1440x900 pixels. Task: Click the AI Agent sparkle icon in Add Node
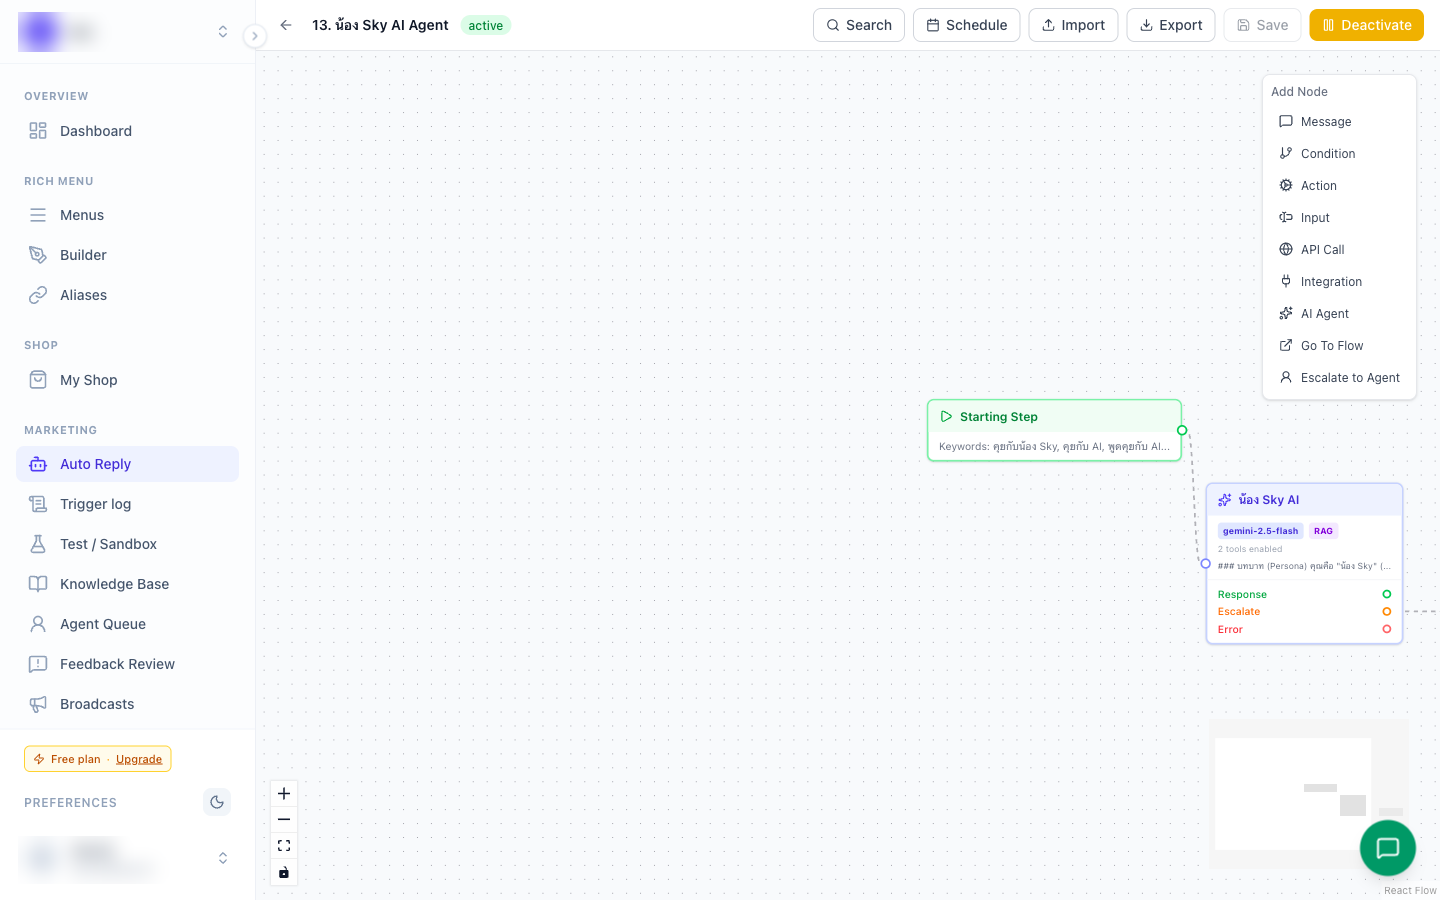[1286, 313]
